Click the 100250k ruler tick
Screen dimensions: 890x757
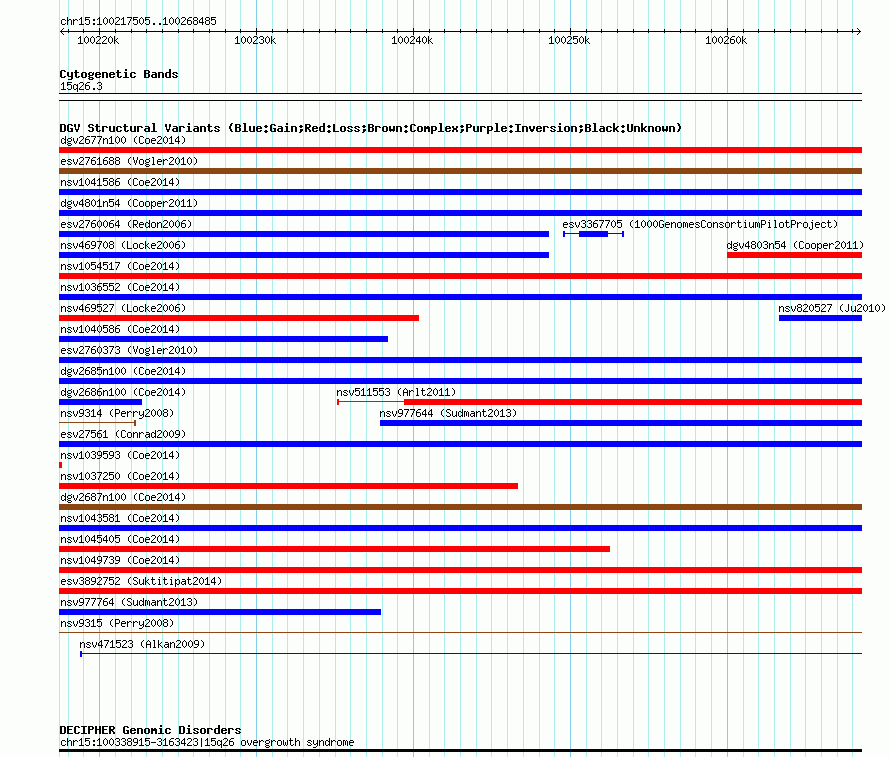[569, 40]
